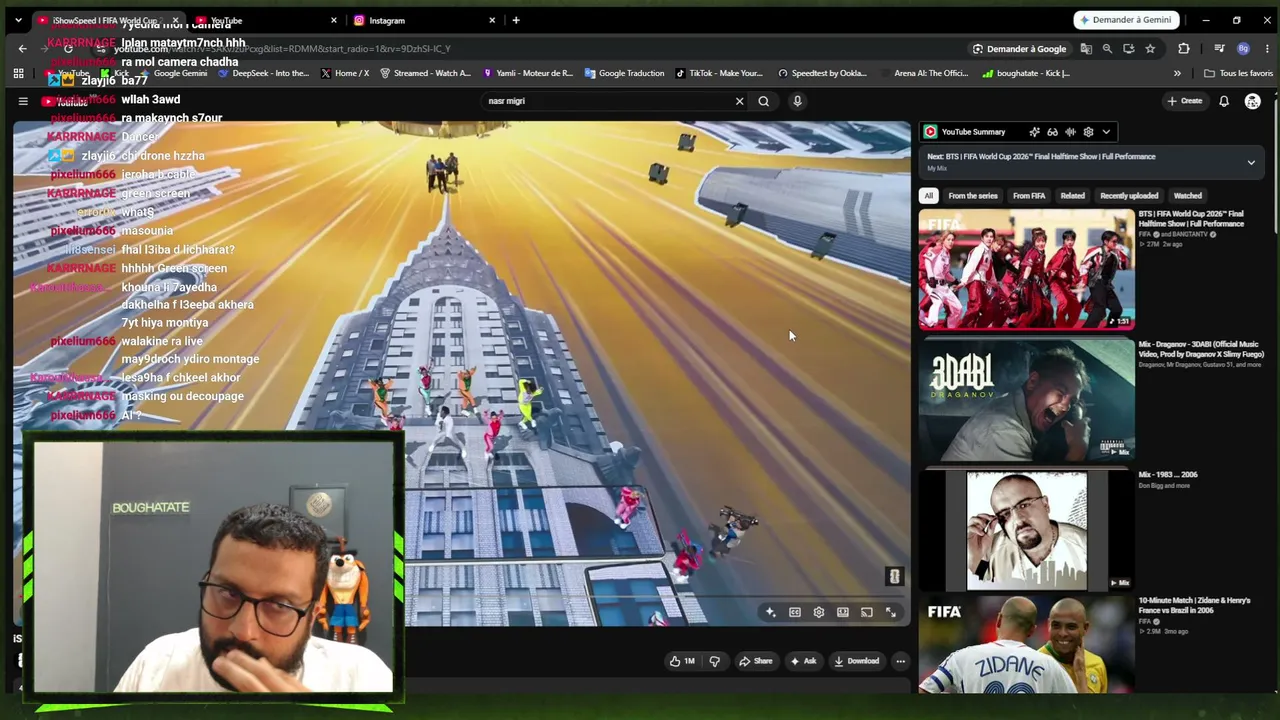Open the zoom magnifier in the address bar

click(1107, 49)
